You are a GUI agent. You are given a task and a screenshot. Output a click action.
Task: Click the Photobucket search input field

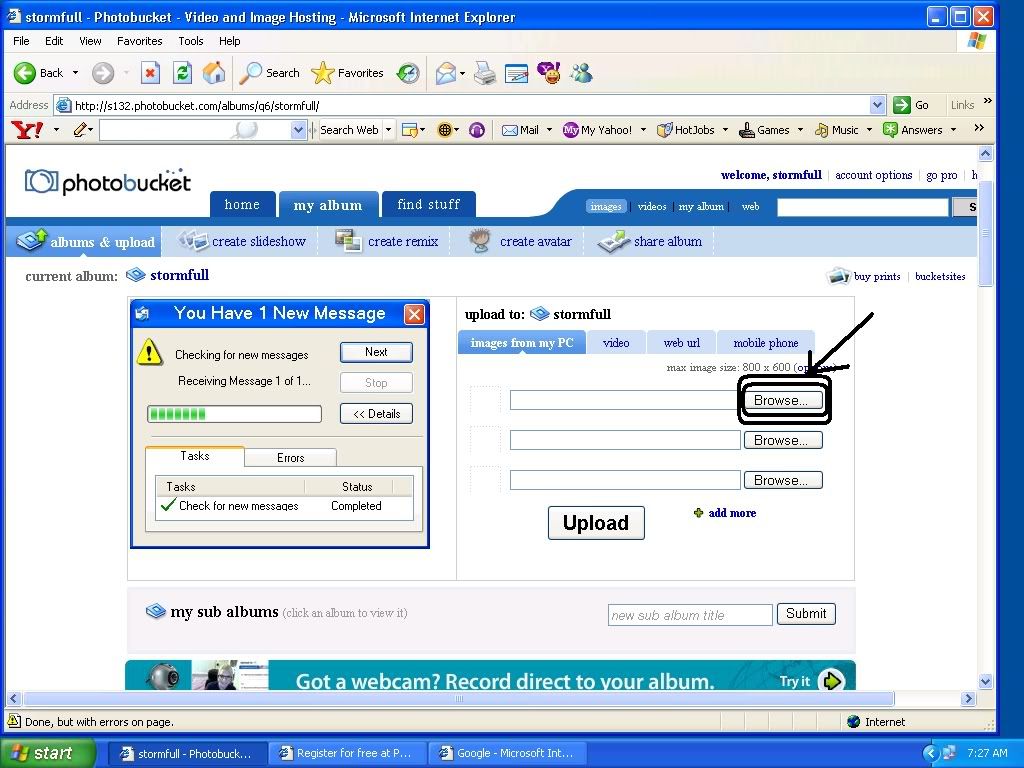point(862,207)
